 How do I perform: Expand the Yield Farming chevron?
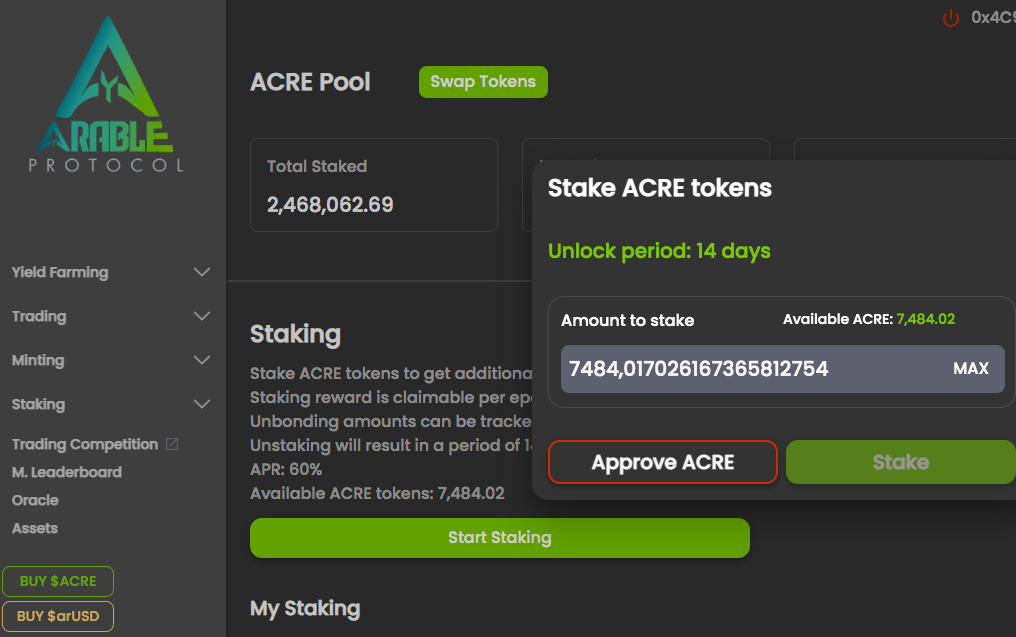pos(202,272)
